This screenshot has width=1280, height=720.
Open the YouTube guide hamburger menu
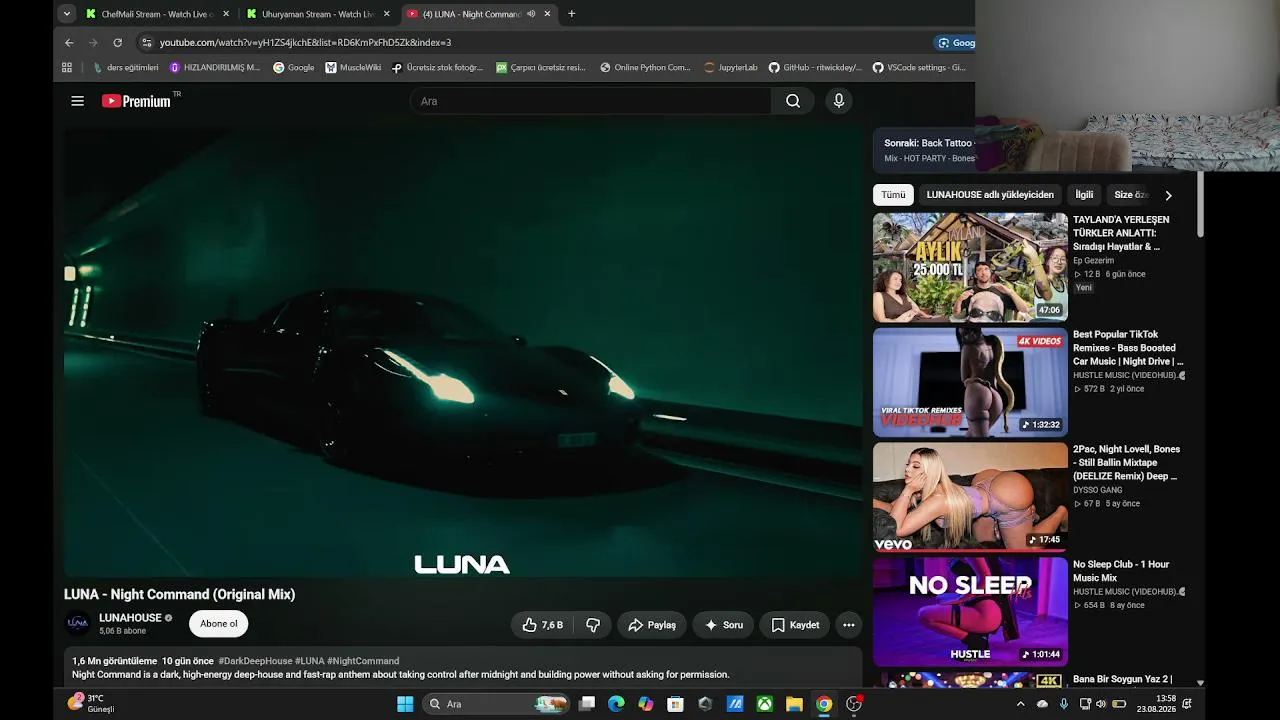[77, 101]
